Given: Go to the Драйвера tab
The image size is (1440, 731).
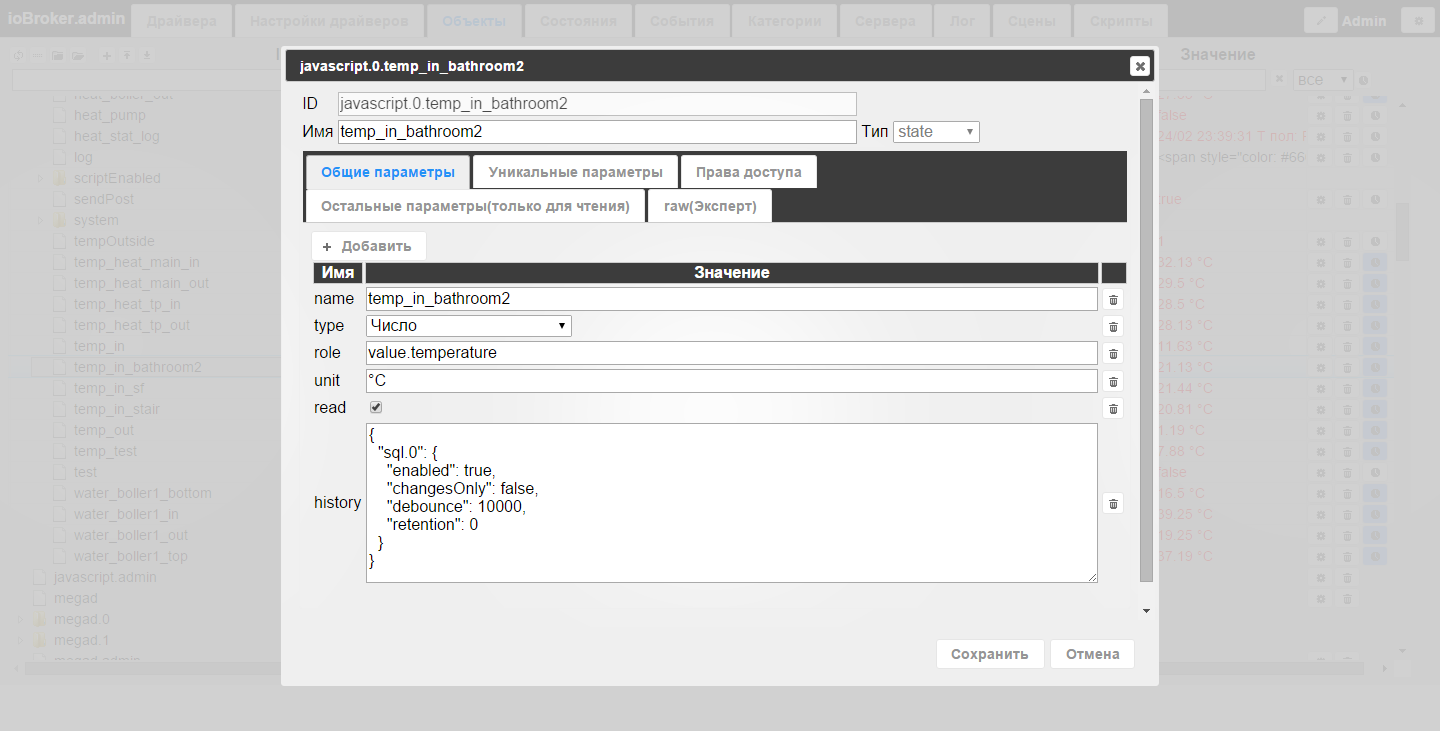Looking at the screenshot, I should pos(181,21).
